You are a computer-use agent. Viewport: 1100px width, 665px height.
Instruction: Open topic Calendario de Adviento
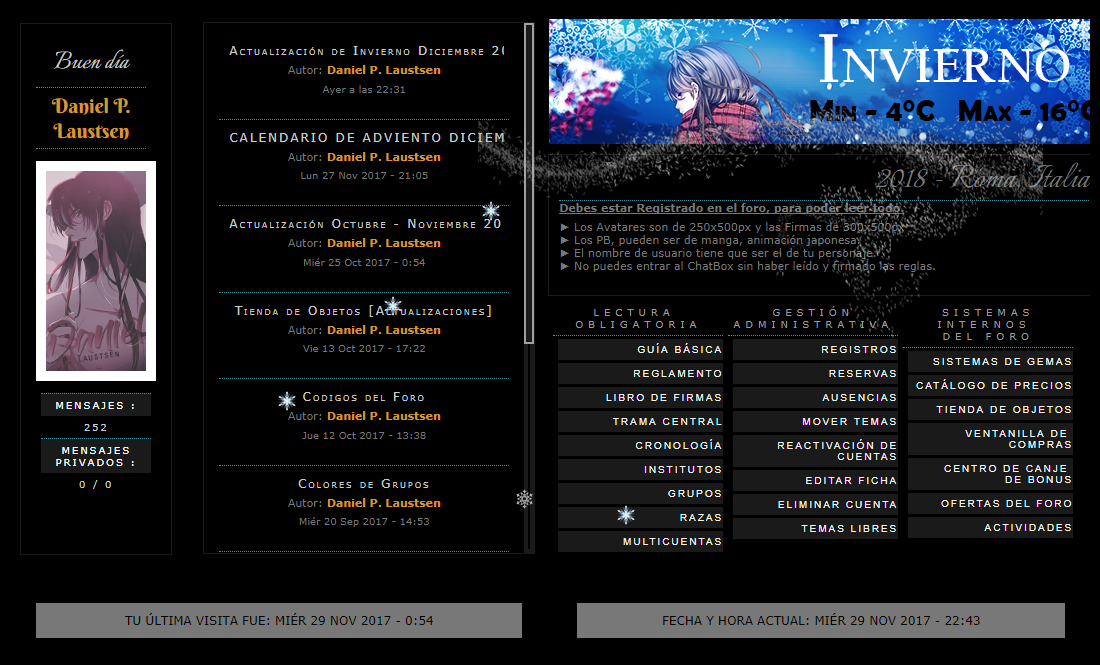point(366,137)
